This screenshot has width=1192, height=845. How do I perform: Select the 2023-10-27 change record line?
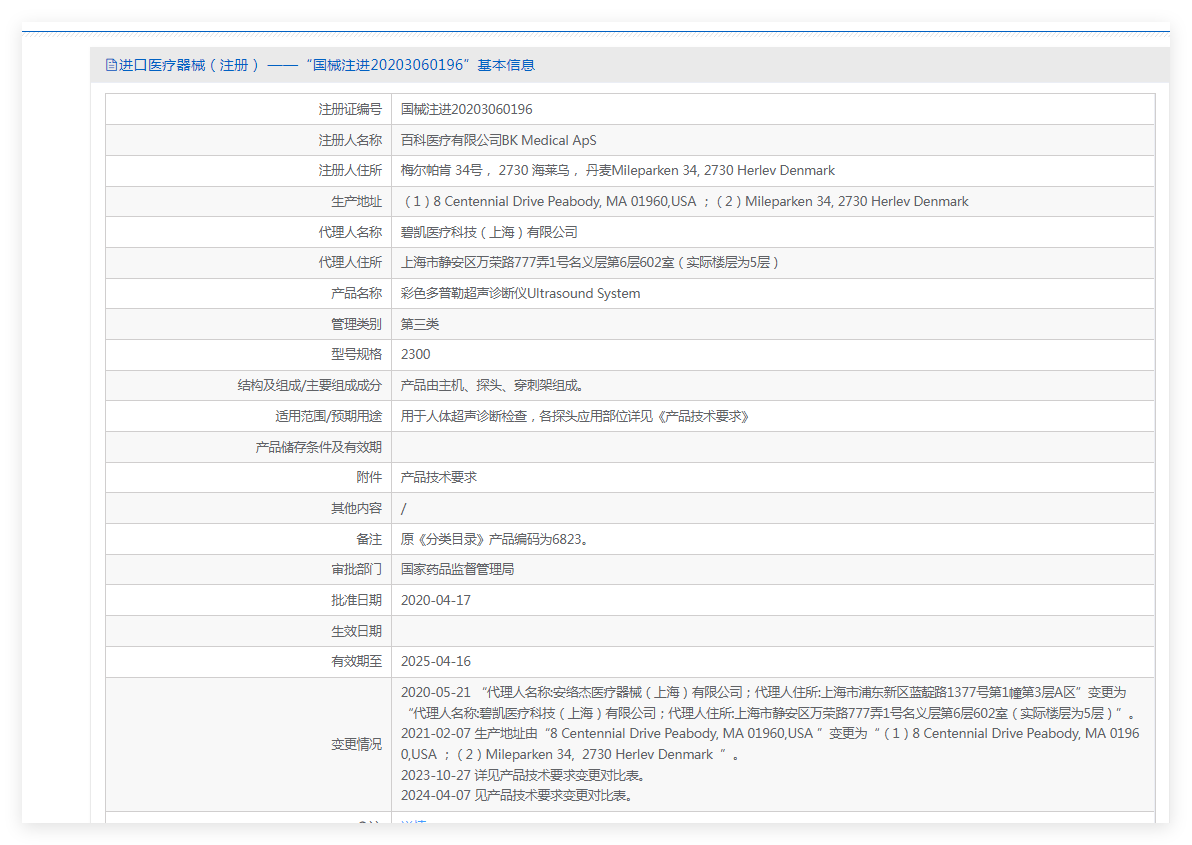click(x=524, y=775)
